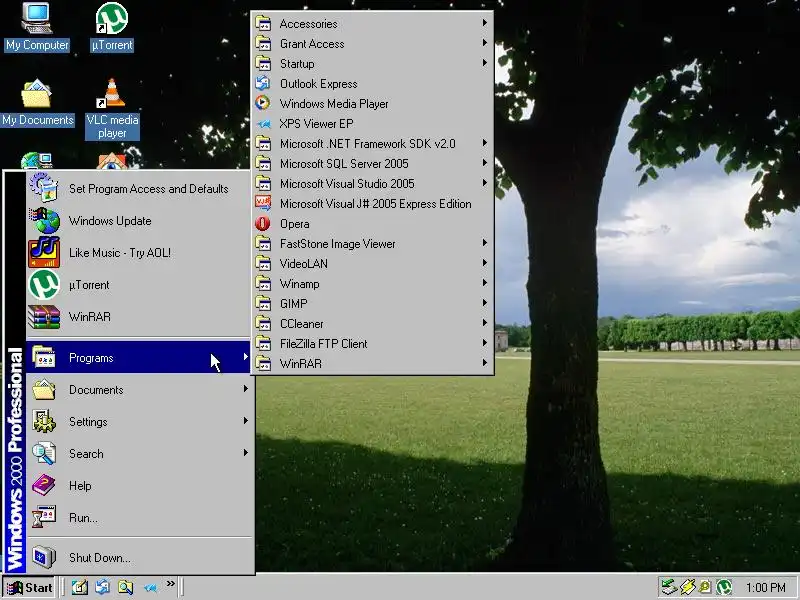Click Show Desktop in Quick Launch
The height and width of the screenshot is (600, 800).
[79, 587]
